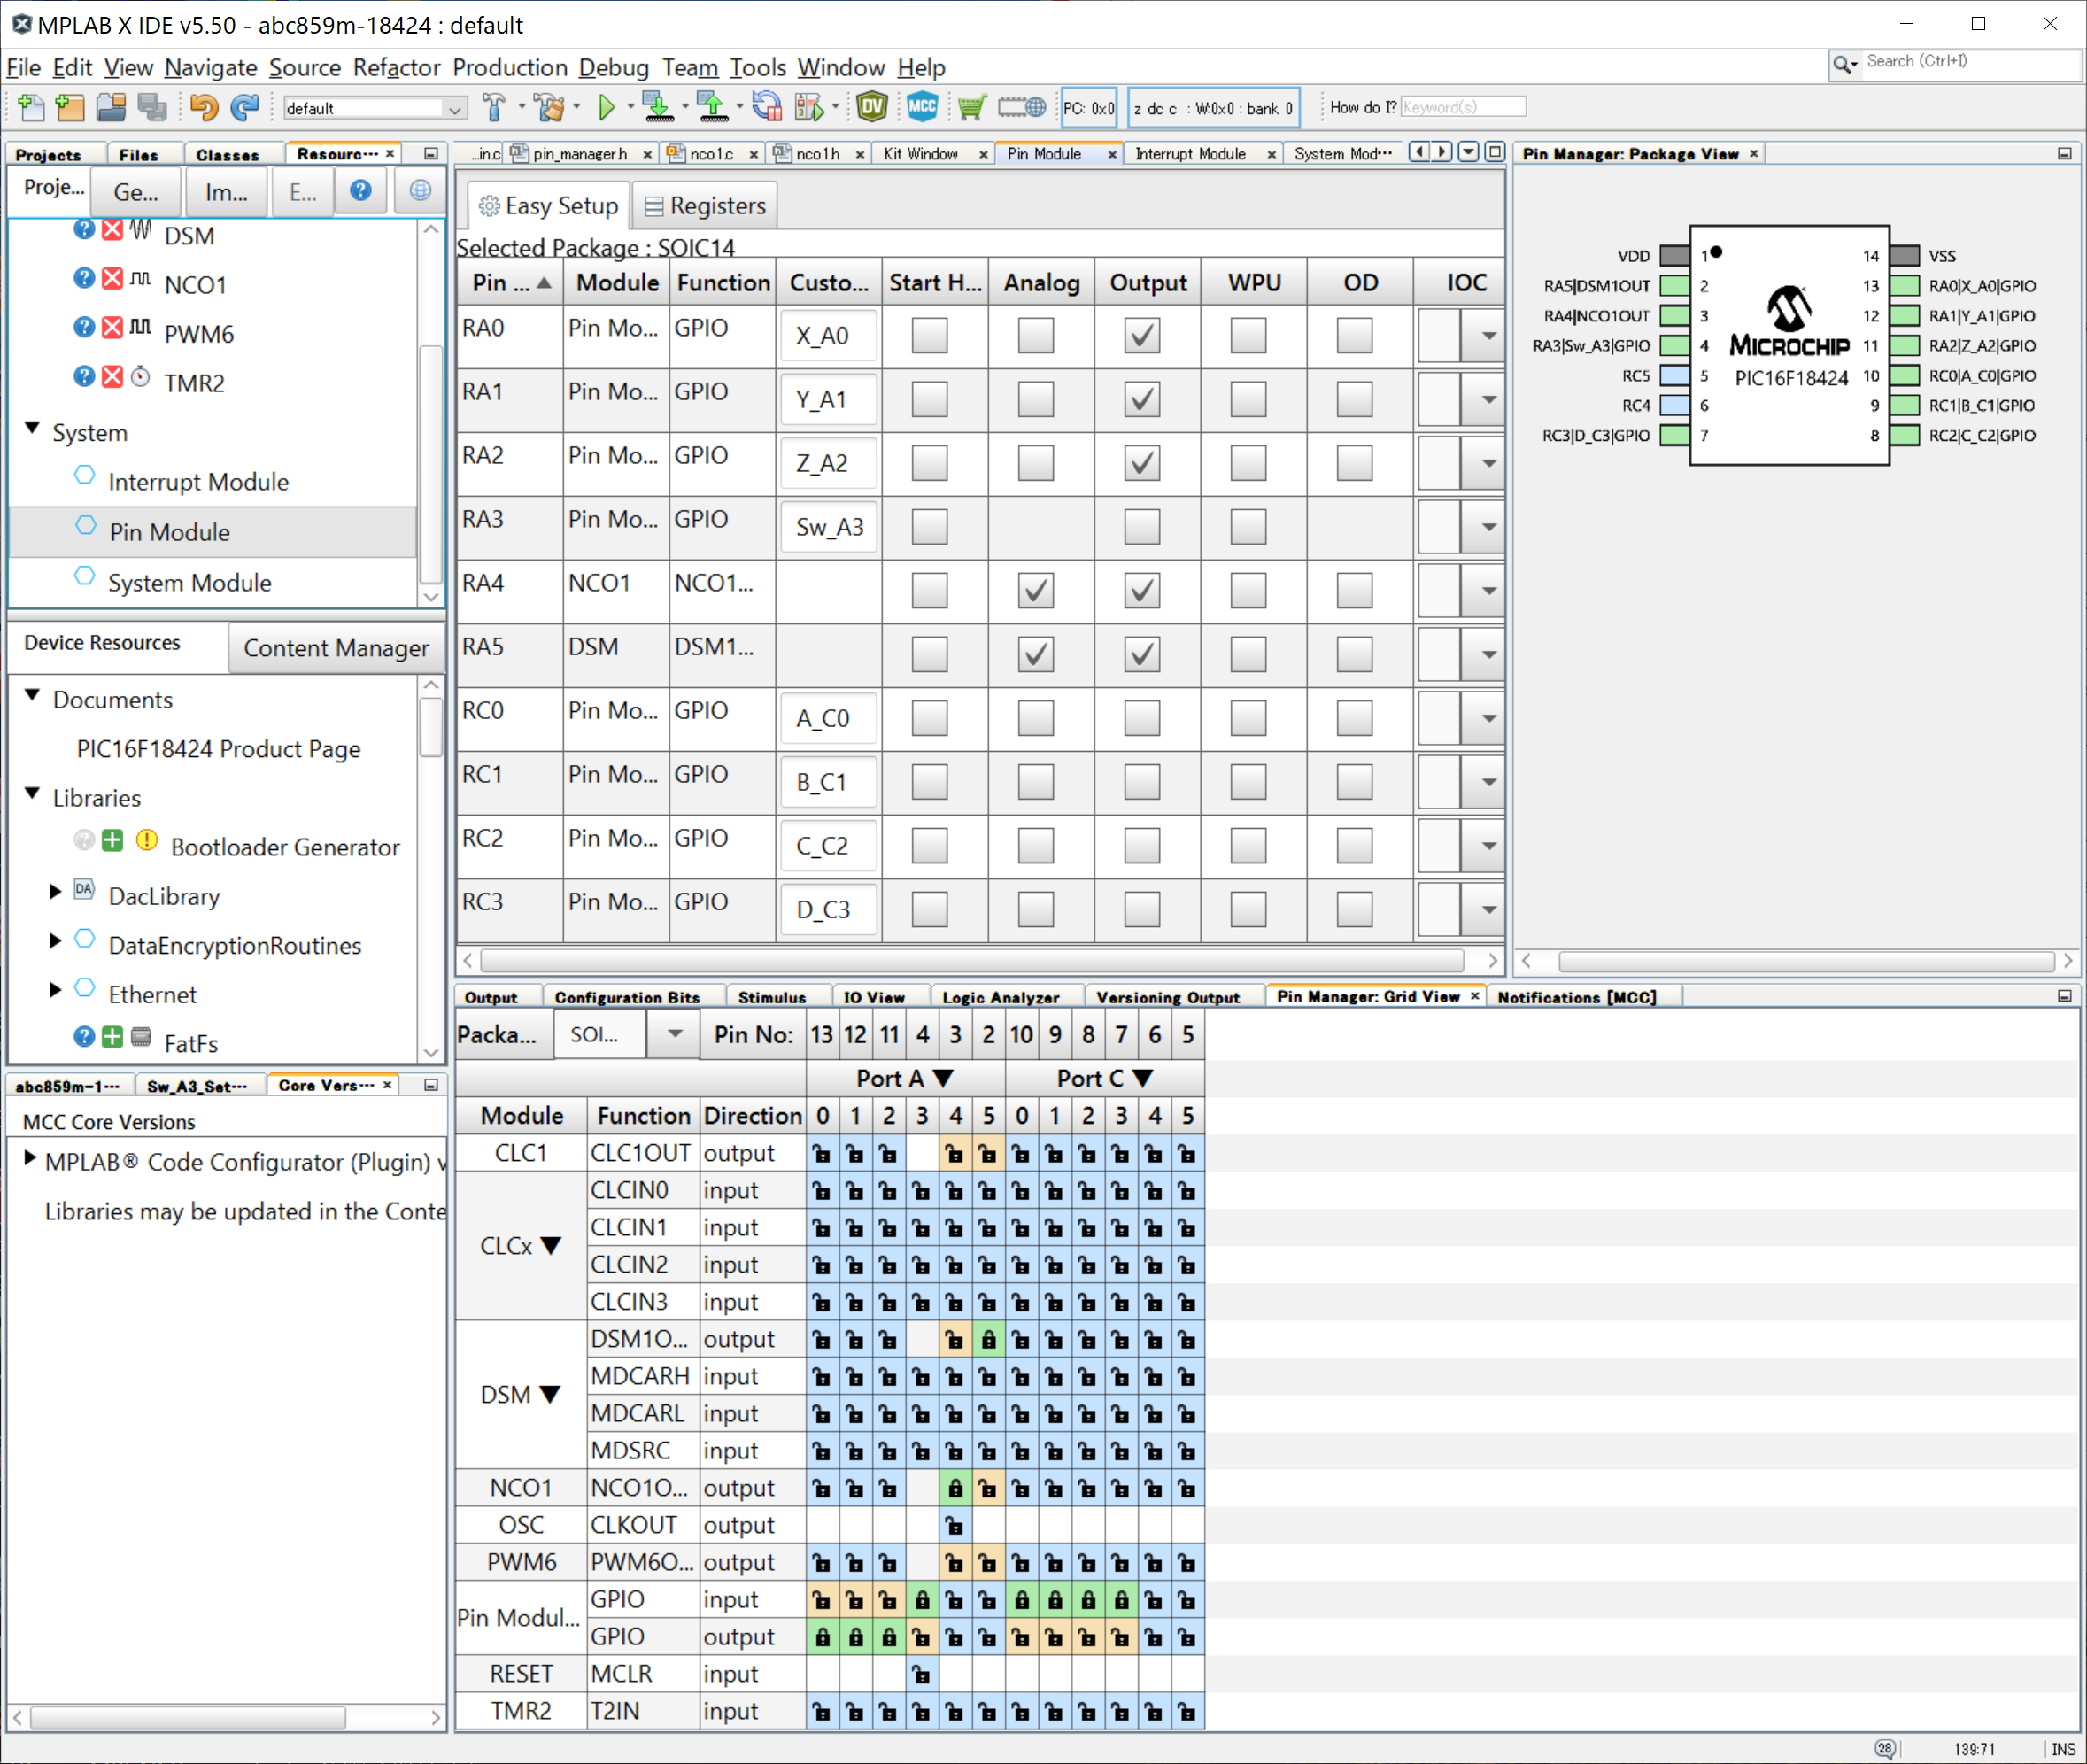Click the Debug Main Project toolbar icon
This screenshot has width=2087, height=1764.
click(x=809, y=107)
